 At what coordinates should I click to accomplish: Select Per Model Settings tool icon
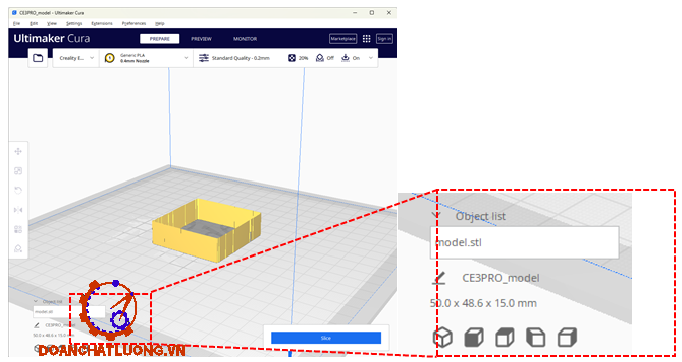(x=18, y=229)
